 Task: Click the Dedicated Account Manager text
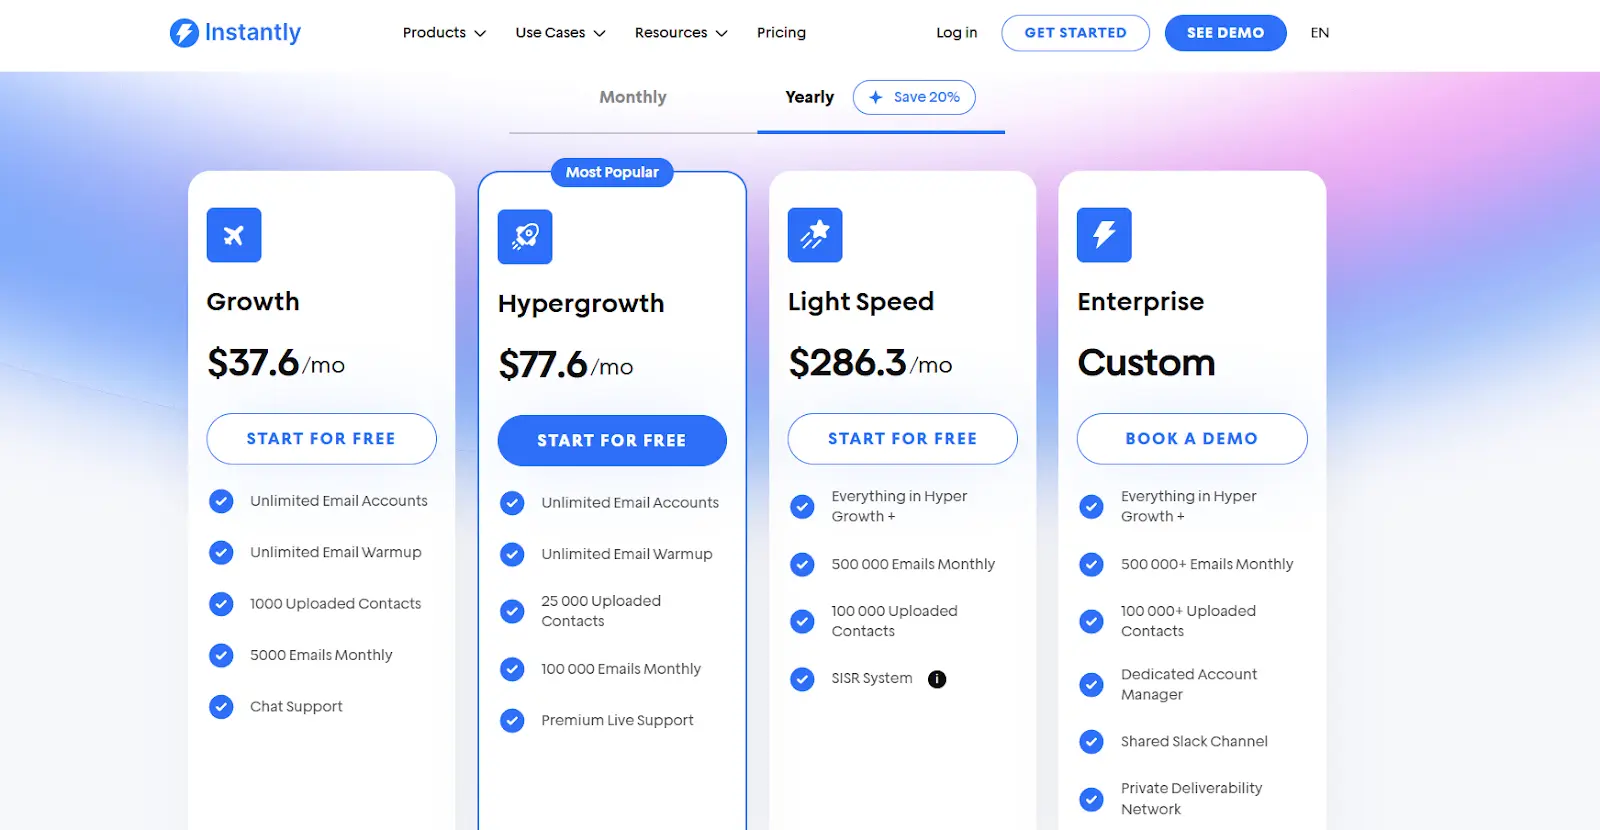tap(1189, 685)
